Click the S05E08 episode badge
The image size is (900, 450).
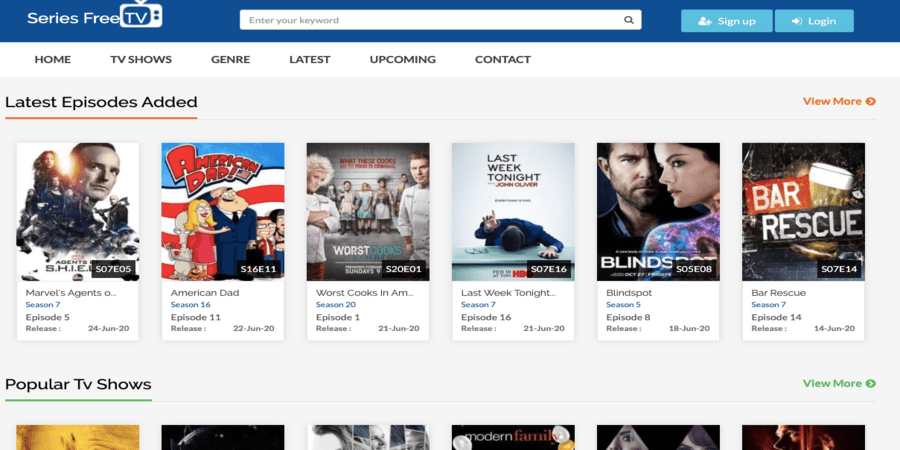695,269
